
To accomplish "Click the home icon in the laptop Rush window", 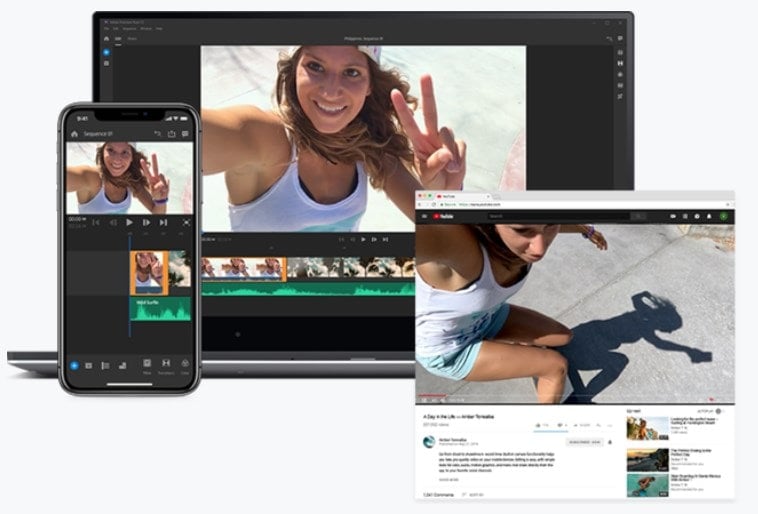I will click(x=106, y=39).
